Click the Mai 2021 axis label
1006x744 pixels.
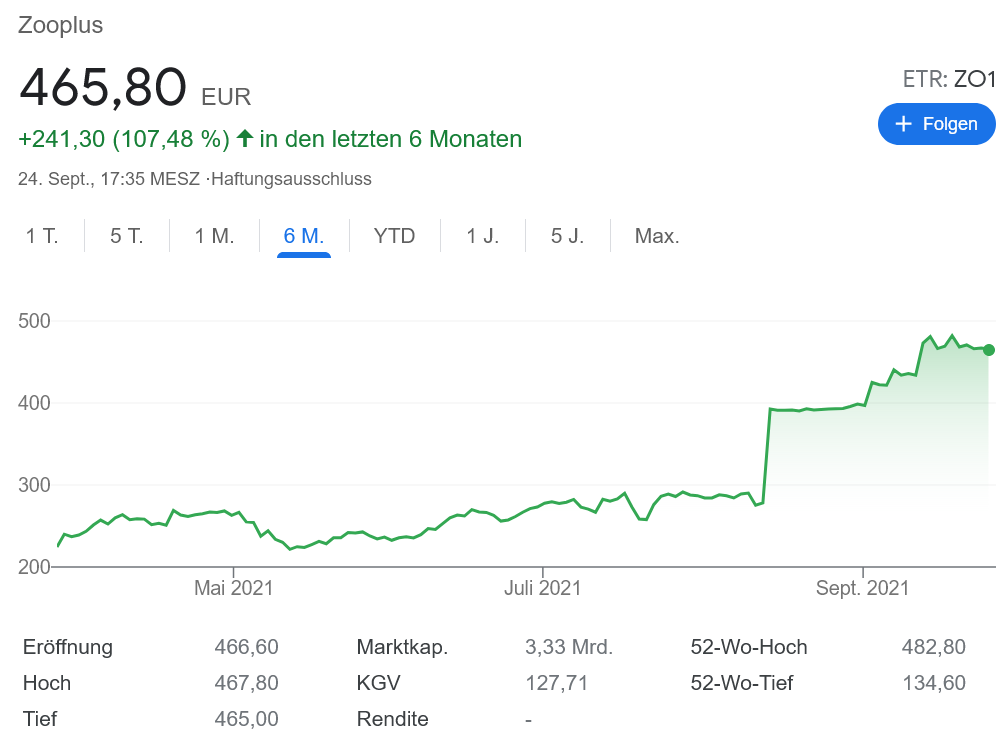[233, 589]
